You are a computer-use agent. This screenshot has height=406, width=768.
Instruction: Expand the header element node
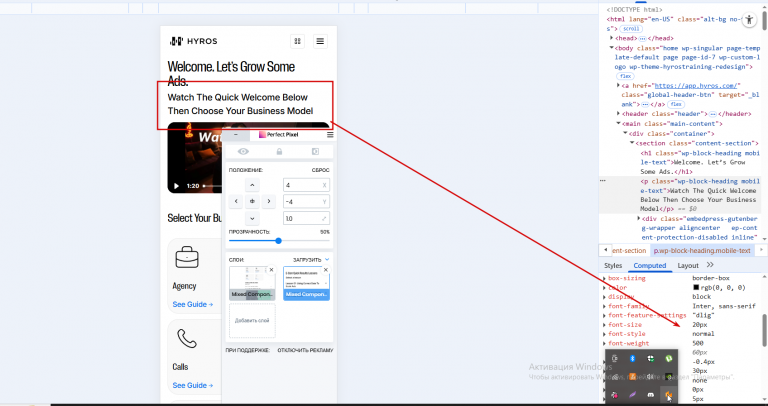click(x=618, y=114)
